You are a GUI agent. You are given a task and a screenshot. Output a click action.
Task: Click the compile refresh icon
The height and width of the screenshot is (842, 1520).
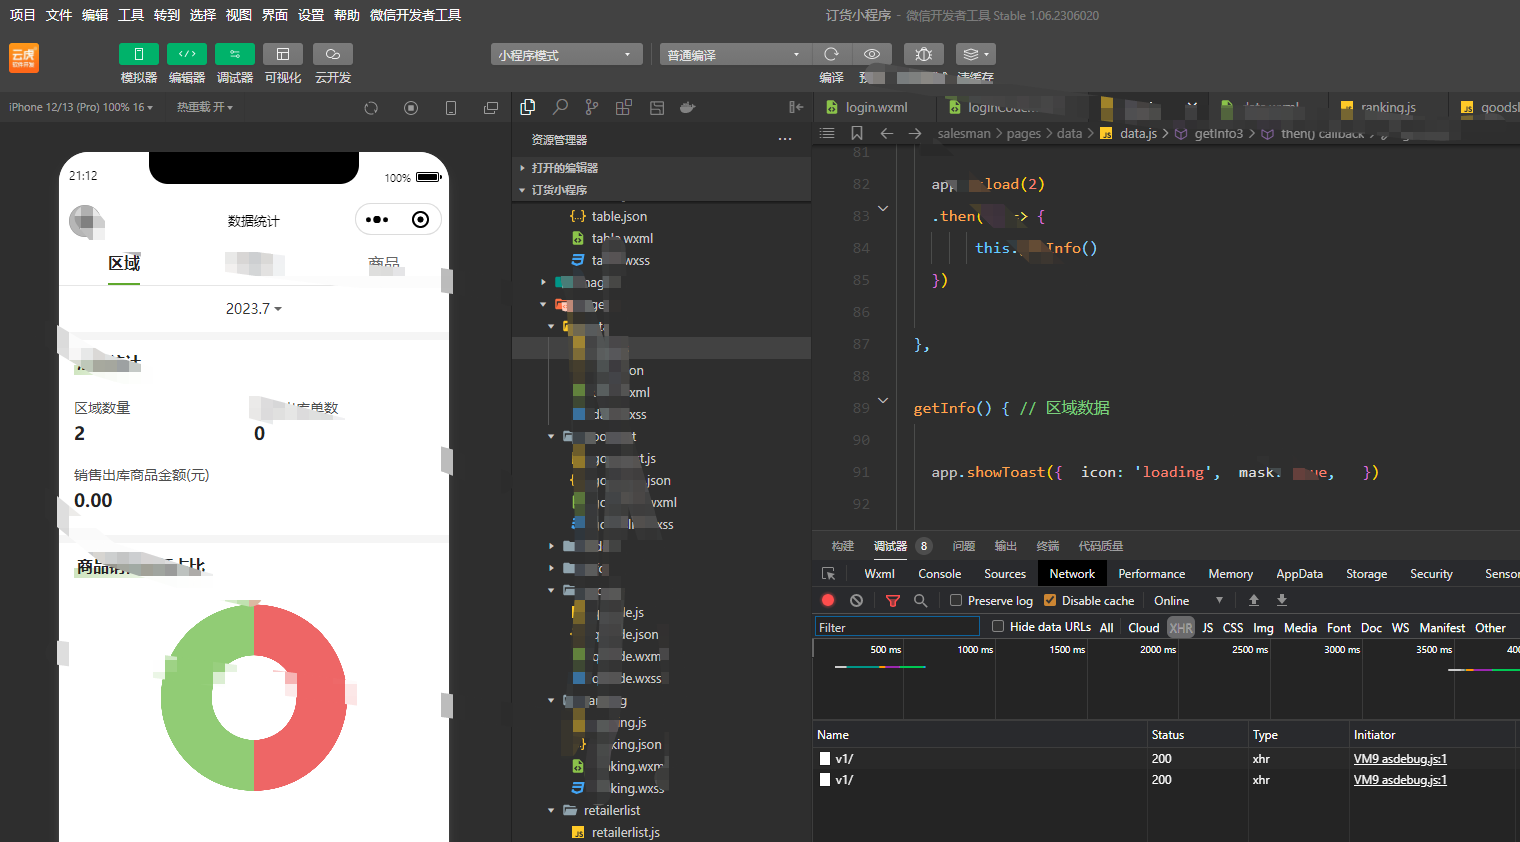point(831,54)
